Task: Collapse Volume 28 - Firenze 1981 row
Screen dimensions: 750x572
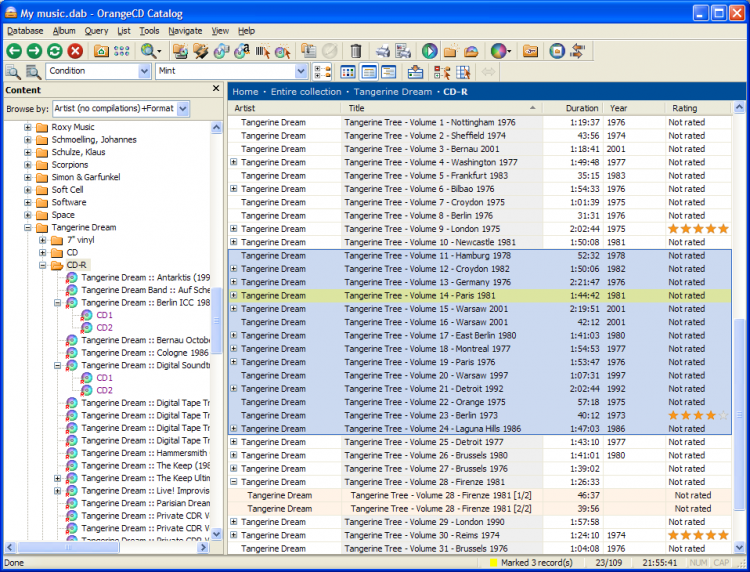Action: point(233,482)
